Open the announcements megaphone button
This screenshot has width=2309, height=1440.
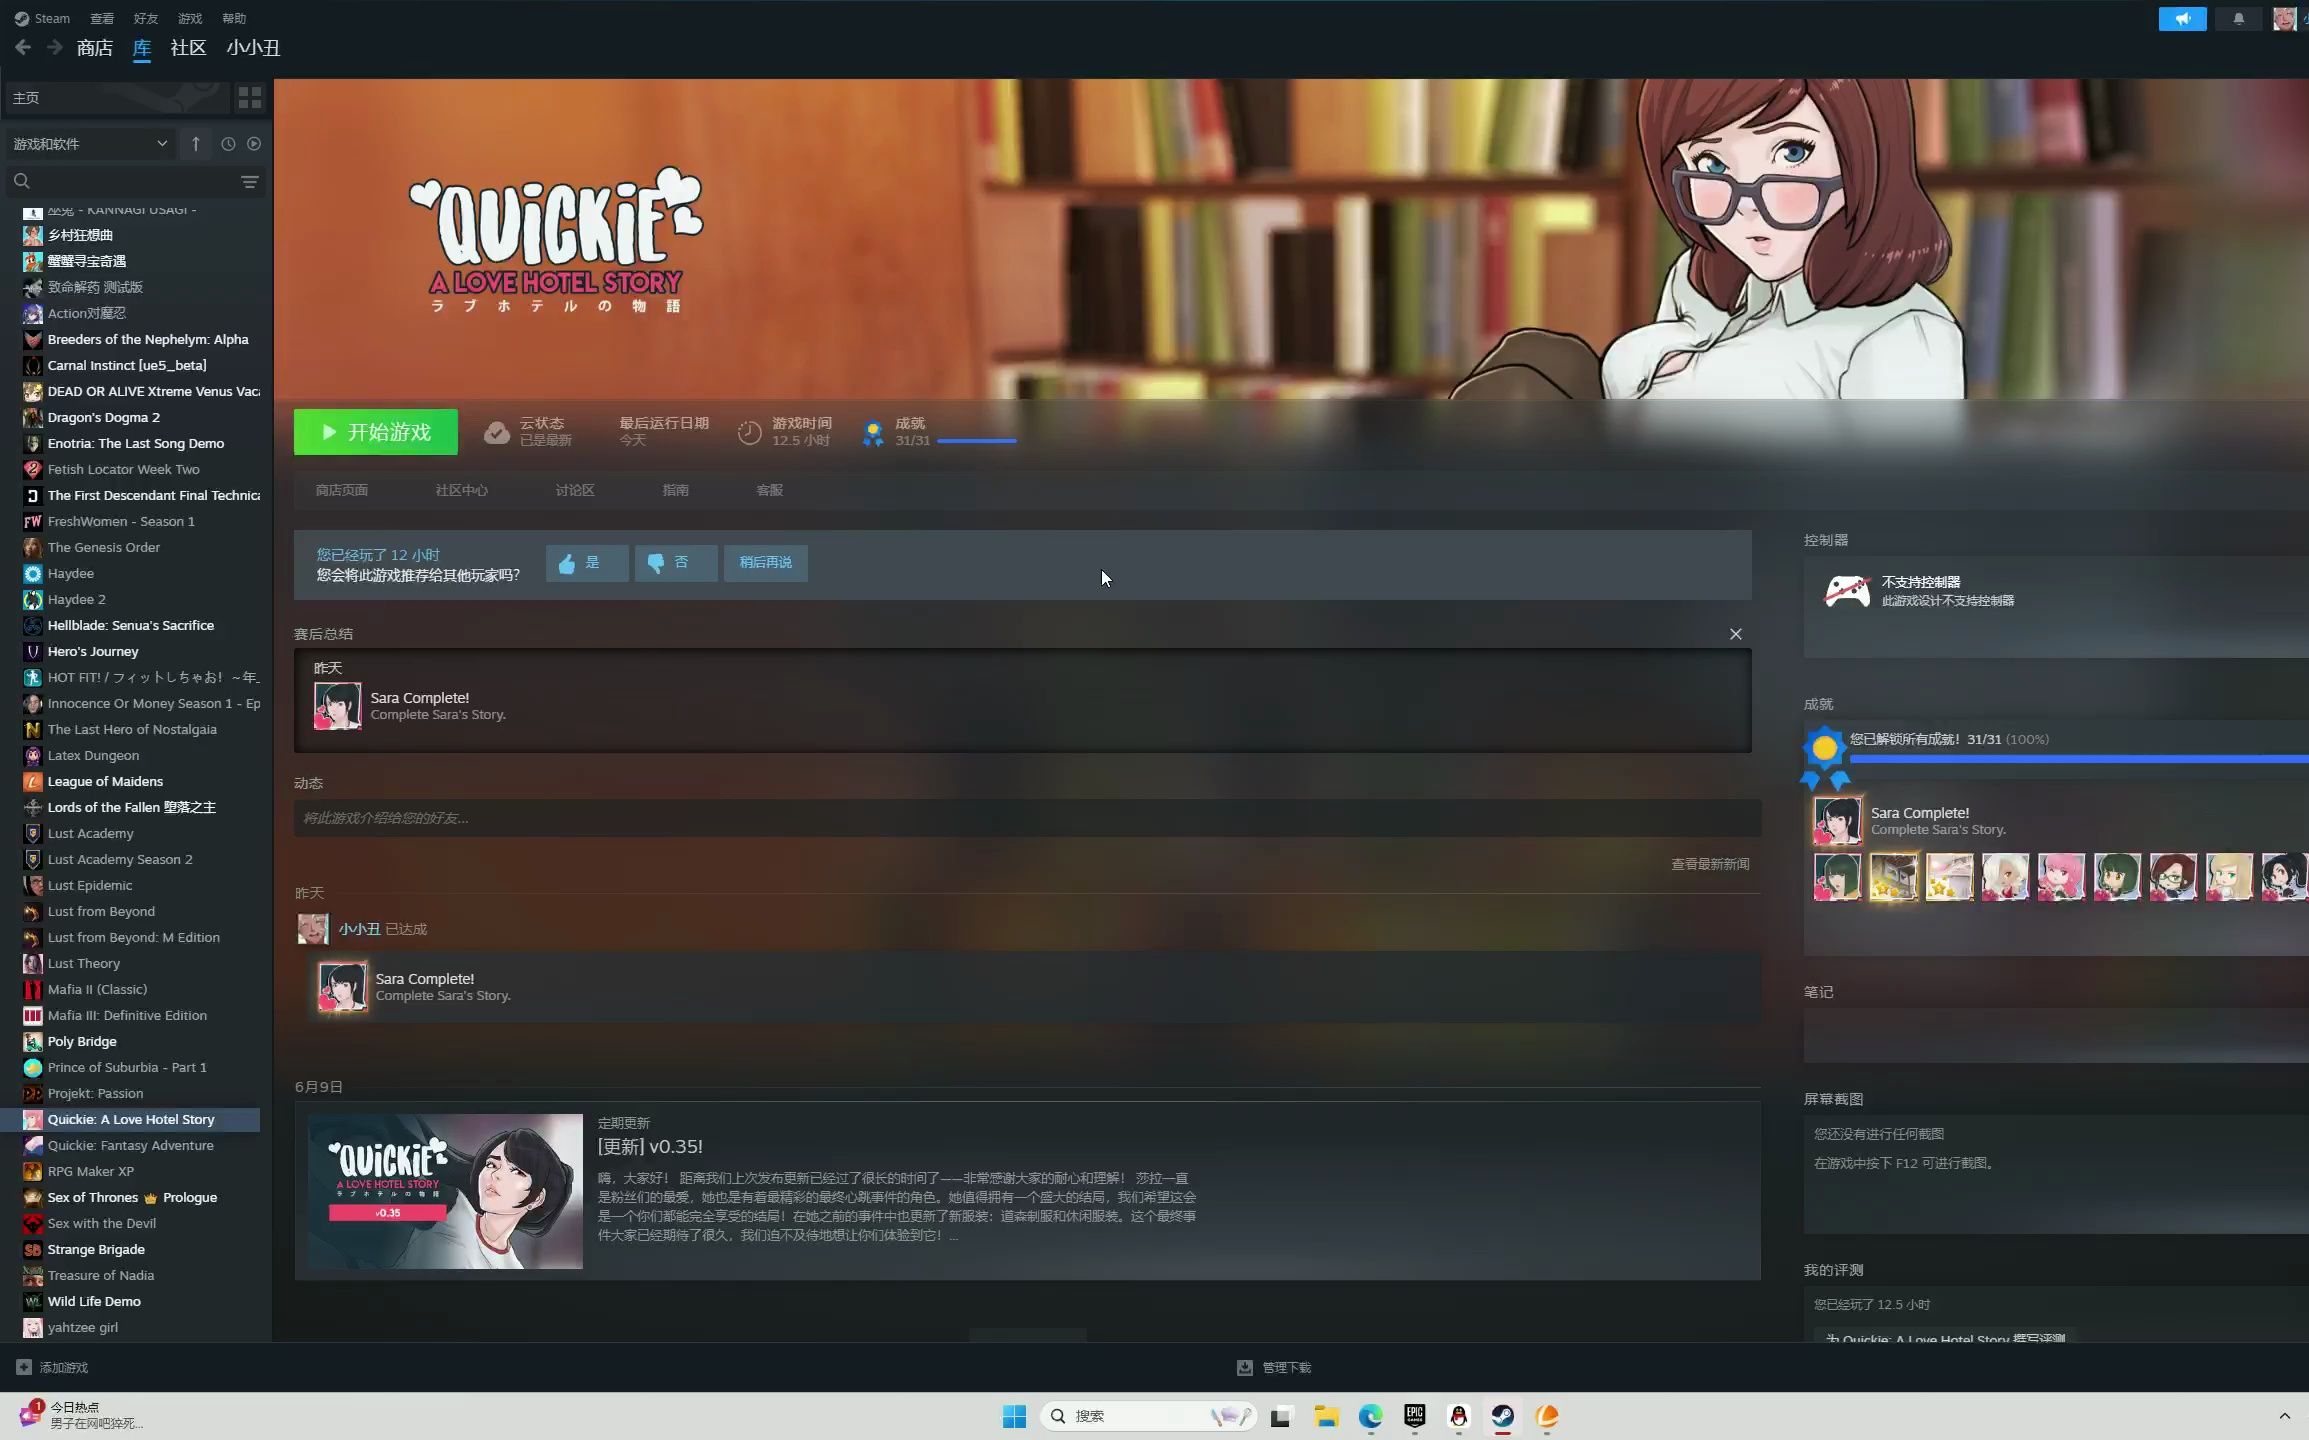(2182, 19)
